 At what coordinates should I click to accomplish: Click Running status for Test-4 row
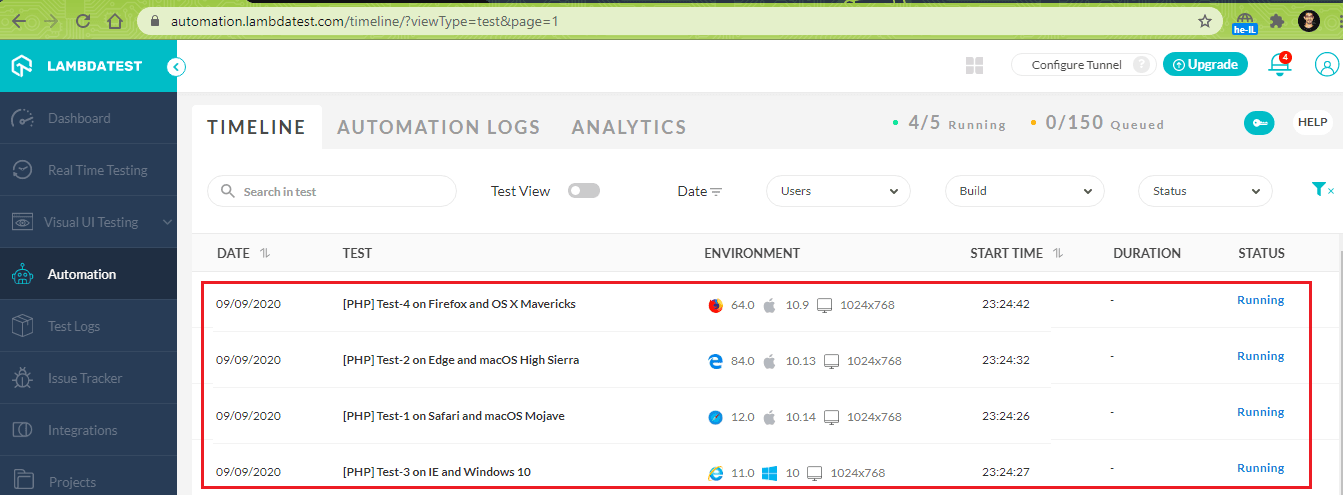coord(1260,300)
